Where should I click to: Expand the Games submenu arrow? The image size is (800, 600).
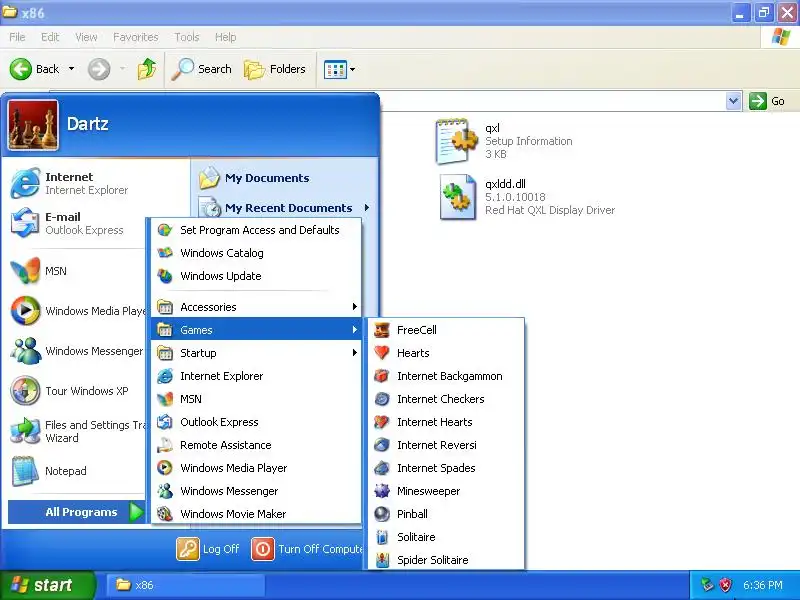[355, 330]
